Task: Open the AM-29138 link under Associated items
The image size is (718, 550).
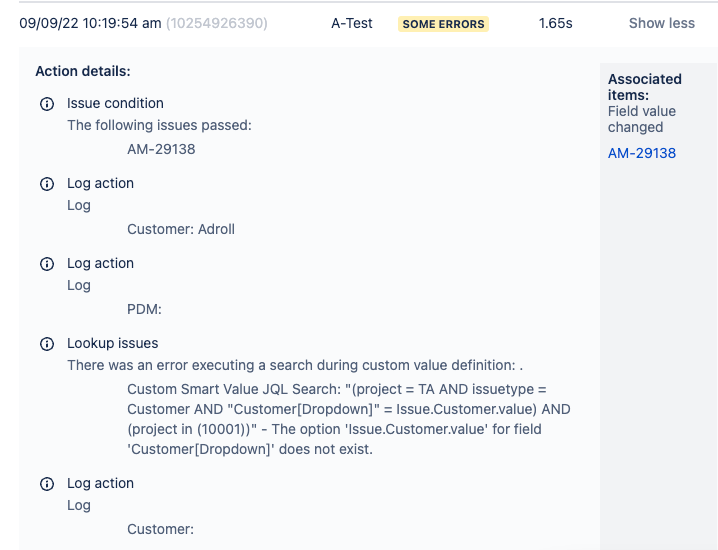Action: click(642, 153)
